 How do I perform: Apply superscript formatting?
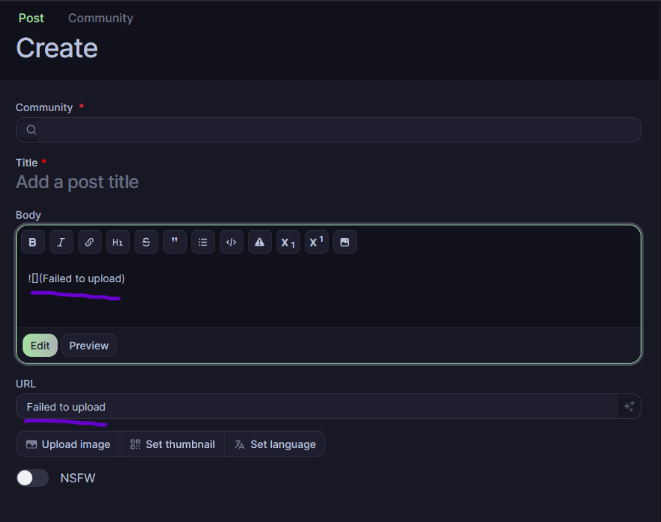(x=316, y=242)
